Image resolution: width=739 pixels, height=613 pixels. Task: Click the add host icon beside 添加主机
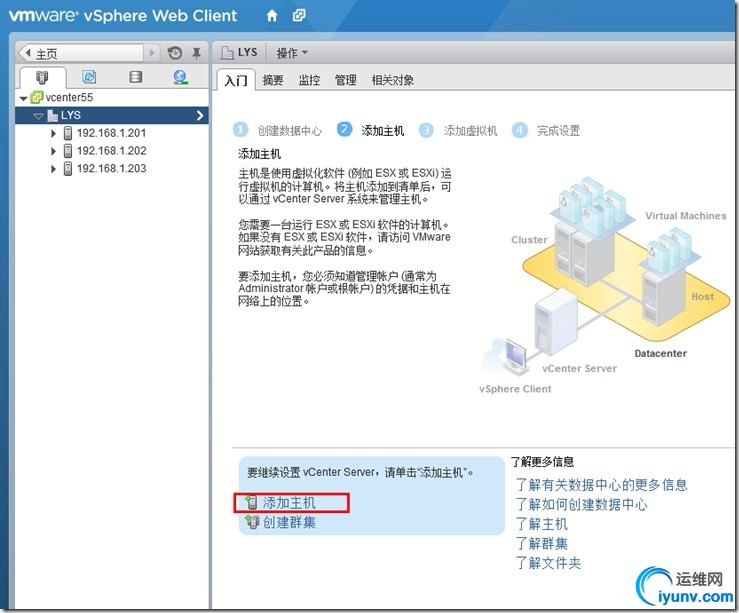click(252, 503)
